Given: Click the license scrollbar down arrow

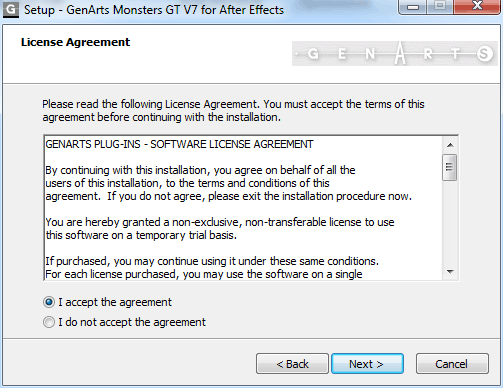Looking at the screenshot, I should coord(450,272).
